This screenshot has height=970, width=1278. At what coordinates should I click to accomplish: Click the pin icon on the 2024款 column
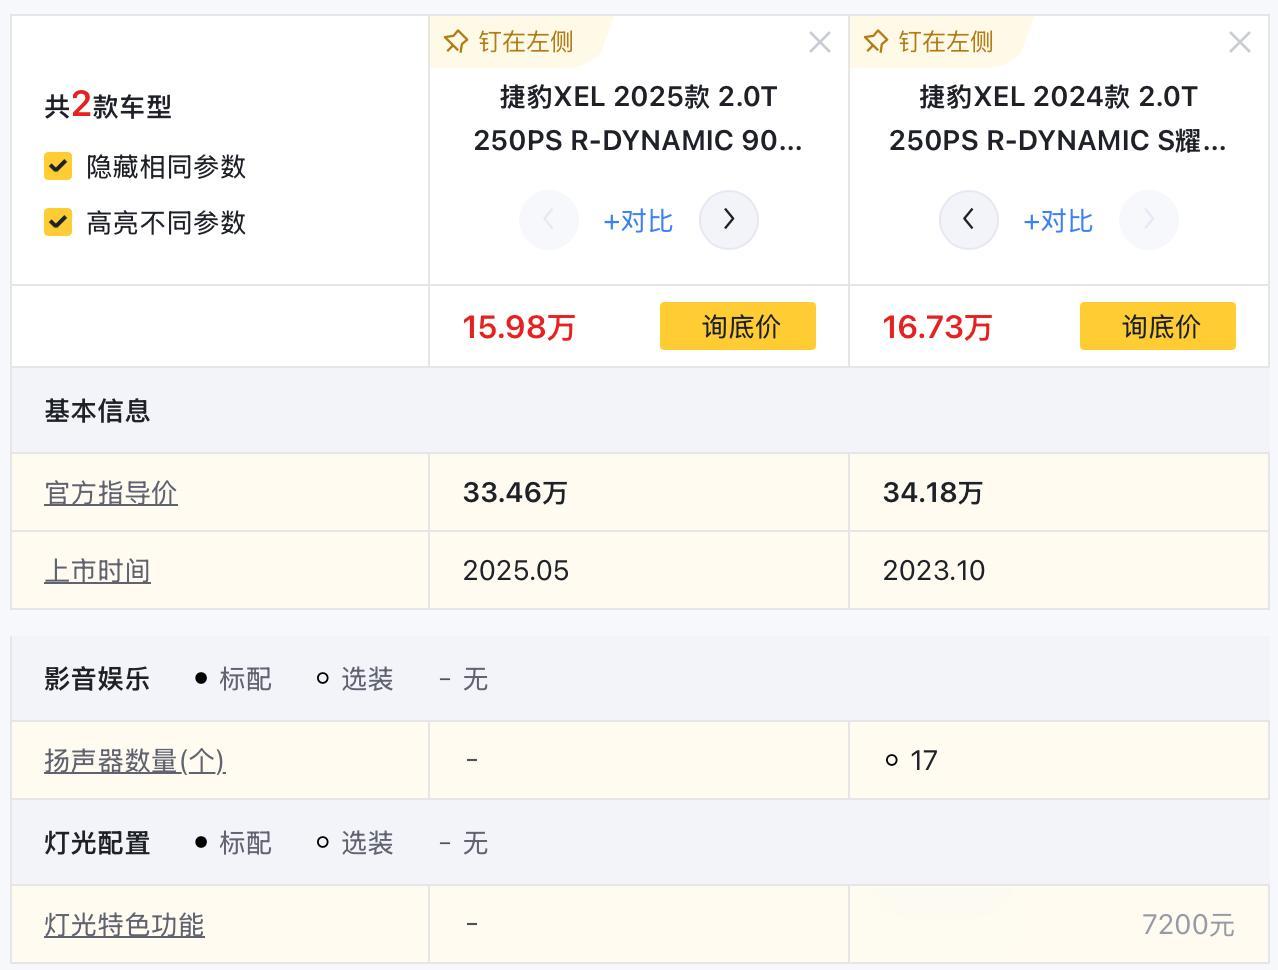tap(876, 42)
